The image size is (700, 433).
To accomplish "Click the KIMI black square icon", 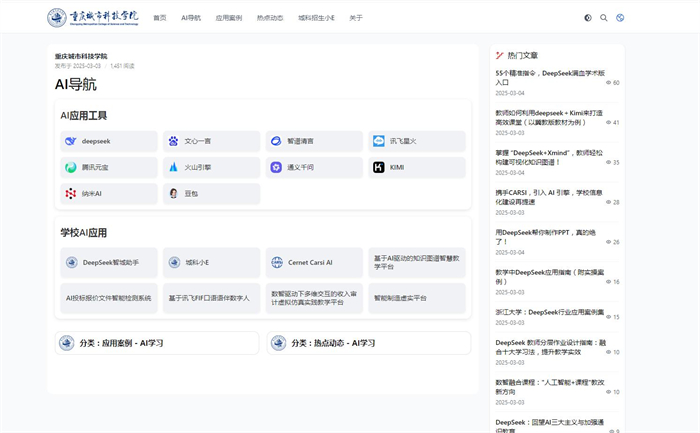I will click(x=379, y=167).
